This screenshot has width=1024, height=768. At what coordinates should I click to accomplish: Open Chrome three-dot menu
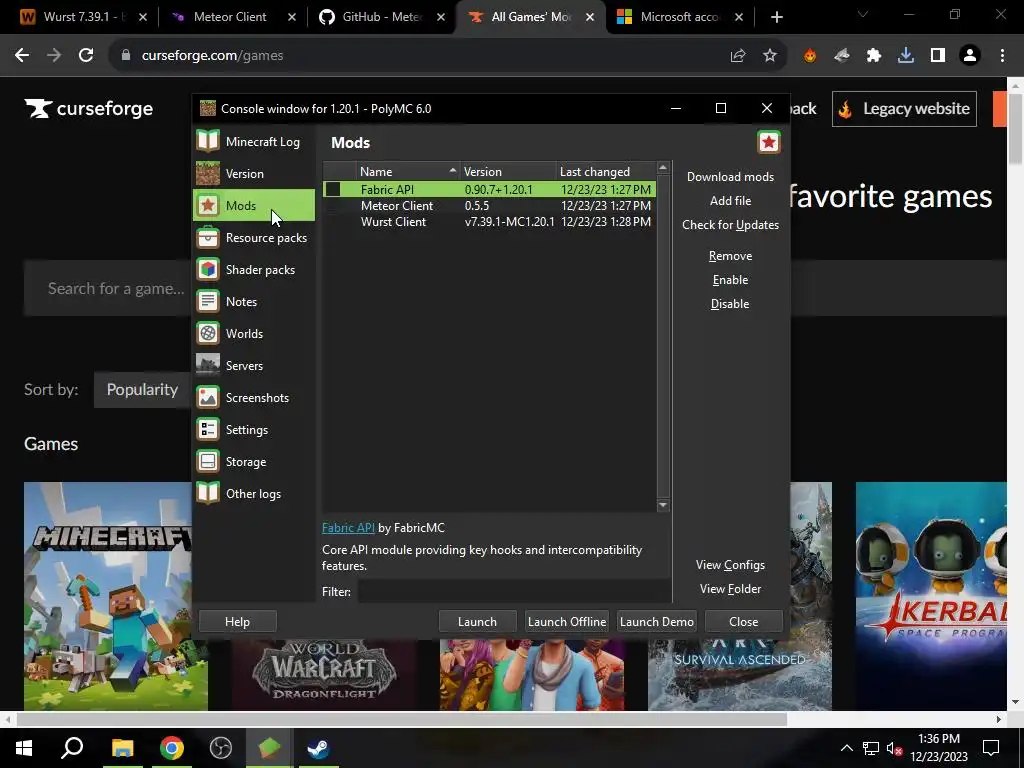coord(1002,56)
